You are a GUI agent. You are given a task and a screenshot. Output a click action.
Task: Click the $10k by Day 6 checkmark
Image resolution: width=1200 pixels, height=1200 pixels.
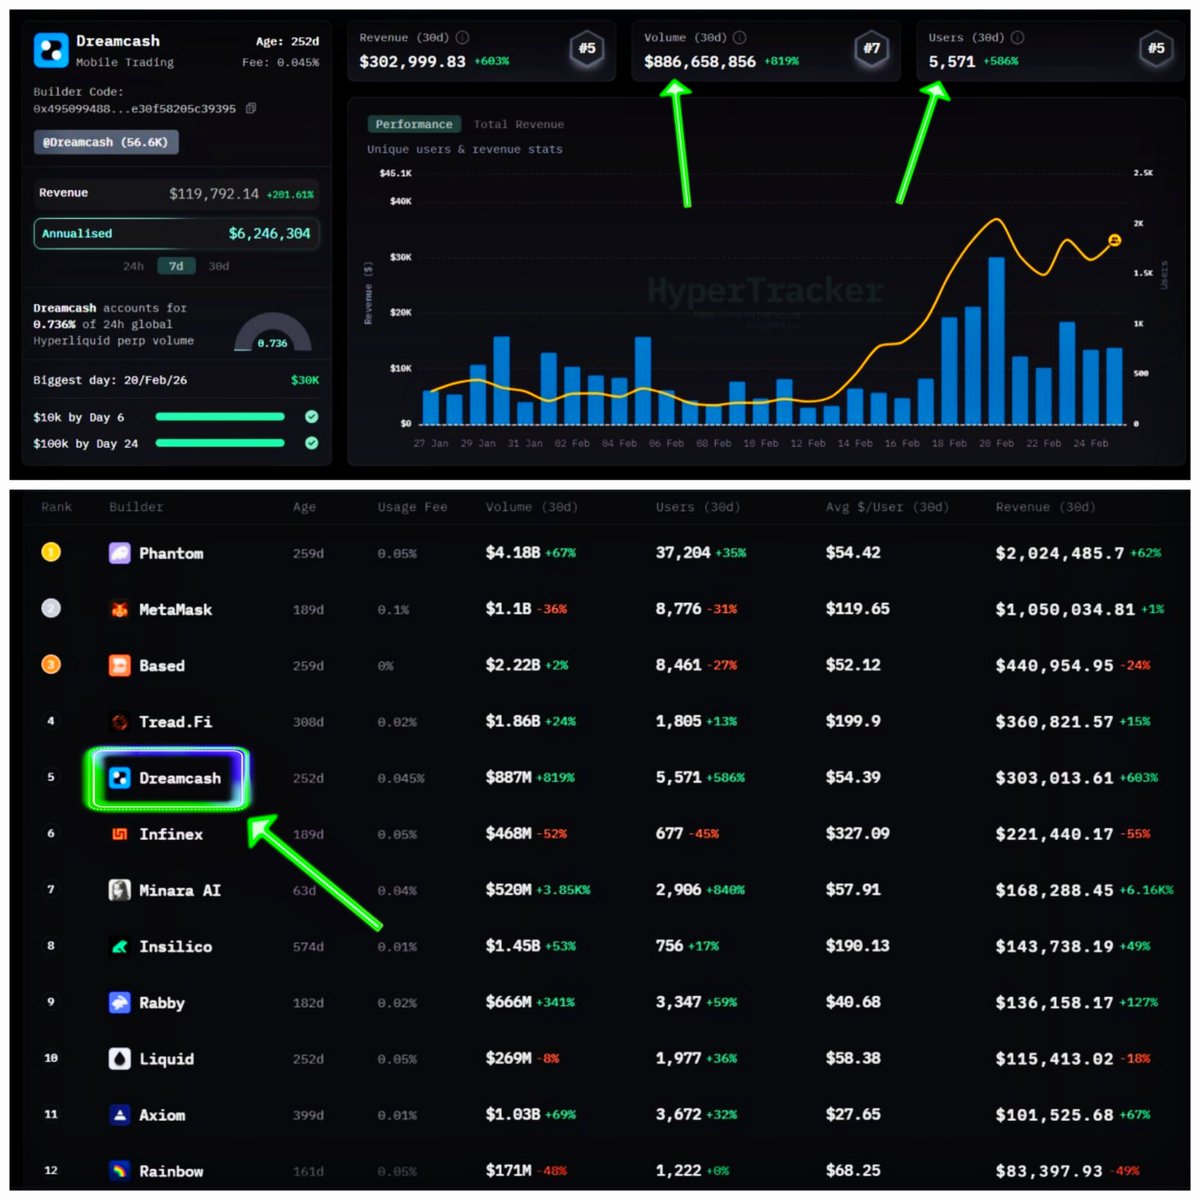(x=311, y=416)
